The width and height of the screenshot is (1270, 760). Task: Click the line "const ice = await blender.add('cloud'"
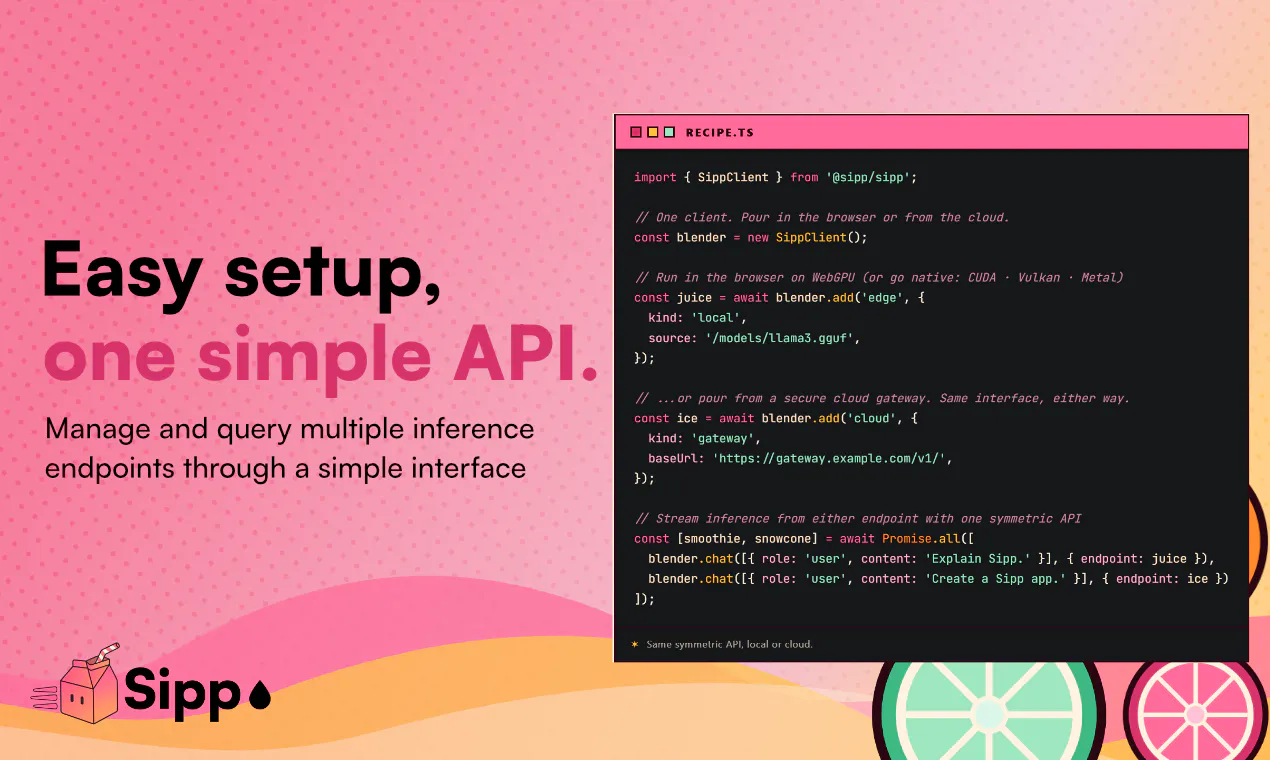pyautogui.click(x=776, y=418)
